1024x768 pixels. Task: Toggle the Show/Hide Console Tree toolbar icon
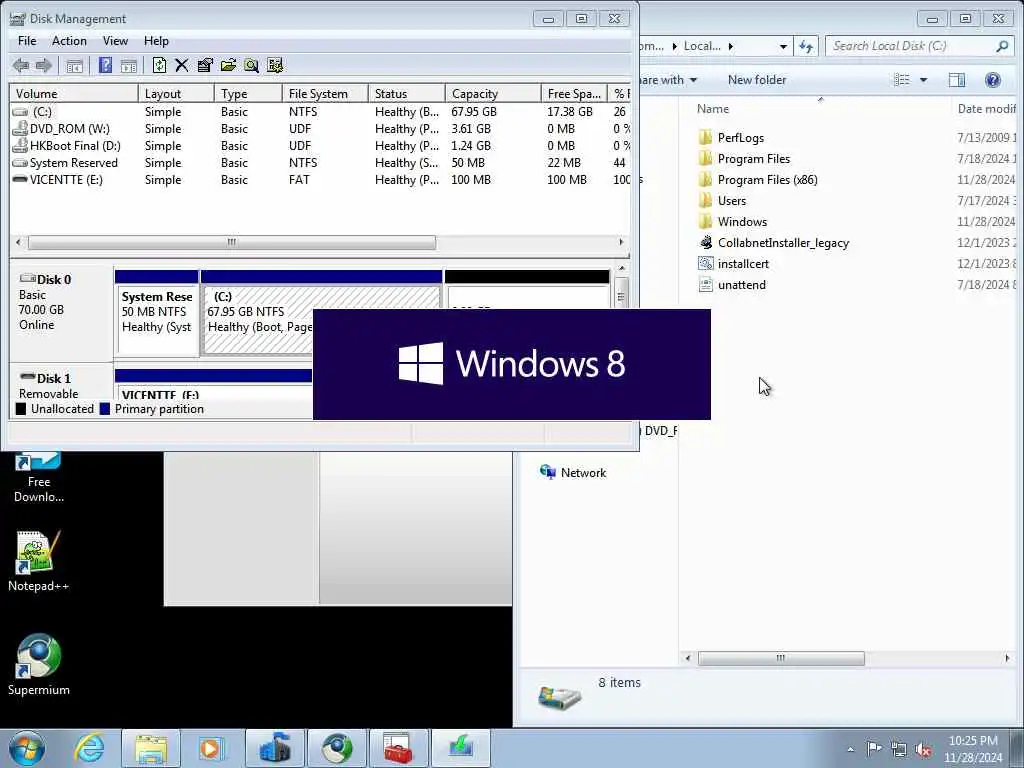pyautogui.click(x=74, y=65)
